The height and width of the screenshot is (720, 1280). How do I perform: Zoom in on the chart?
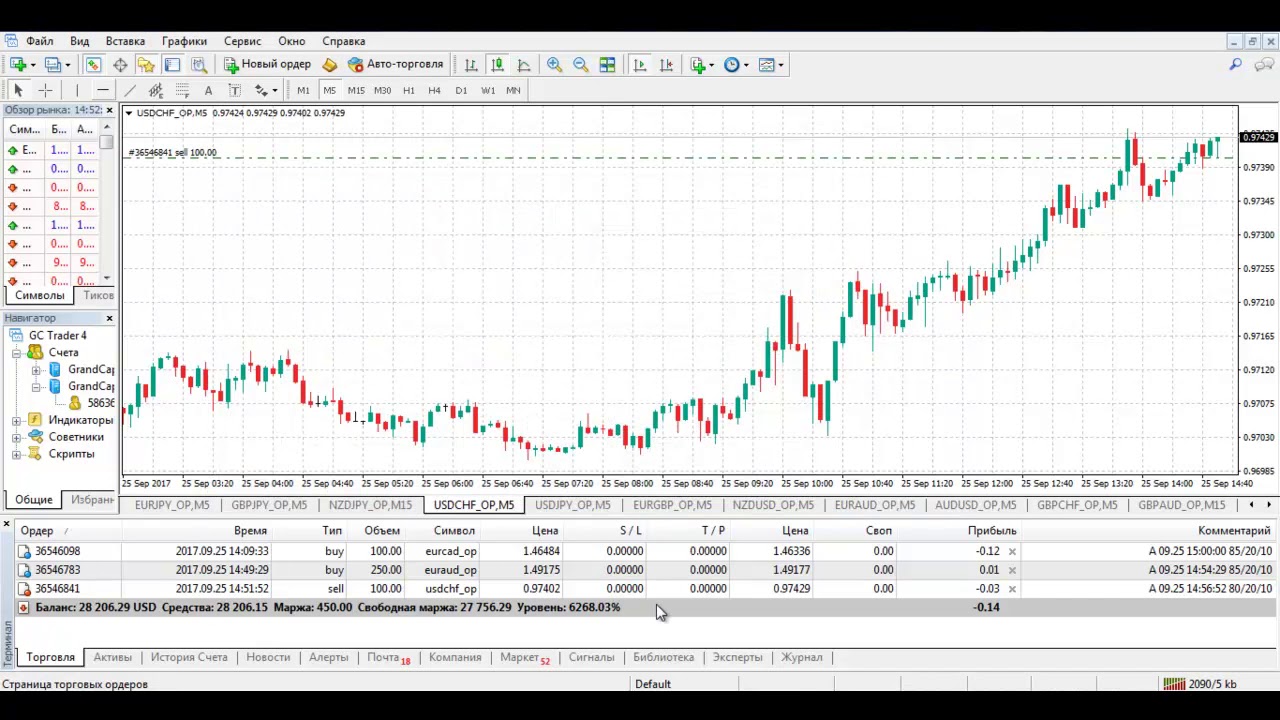click(554, 64)
